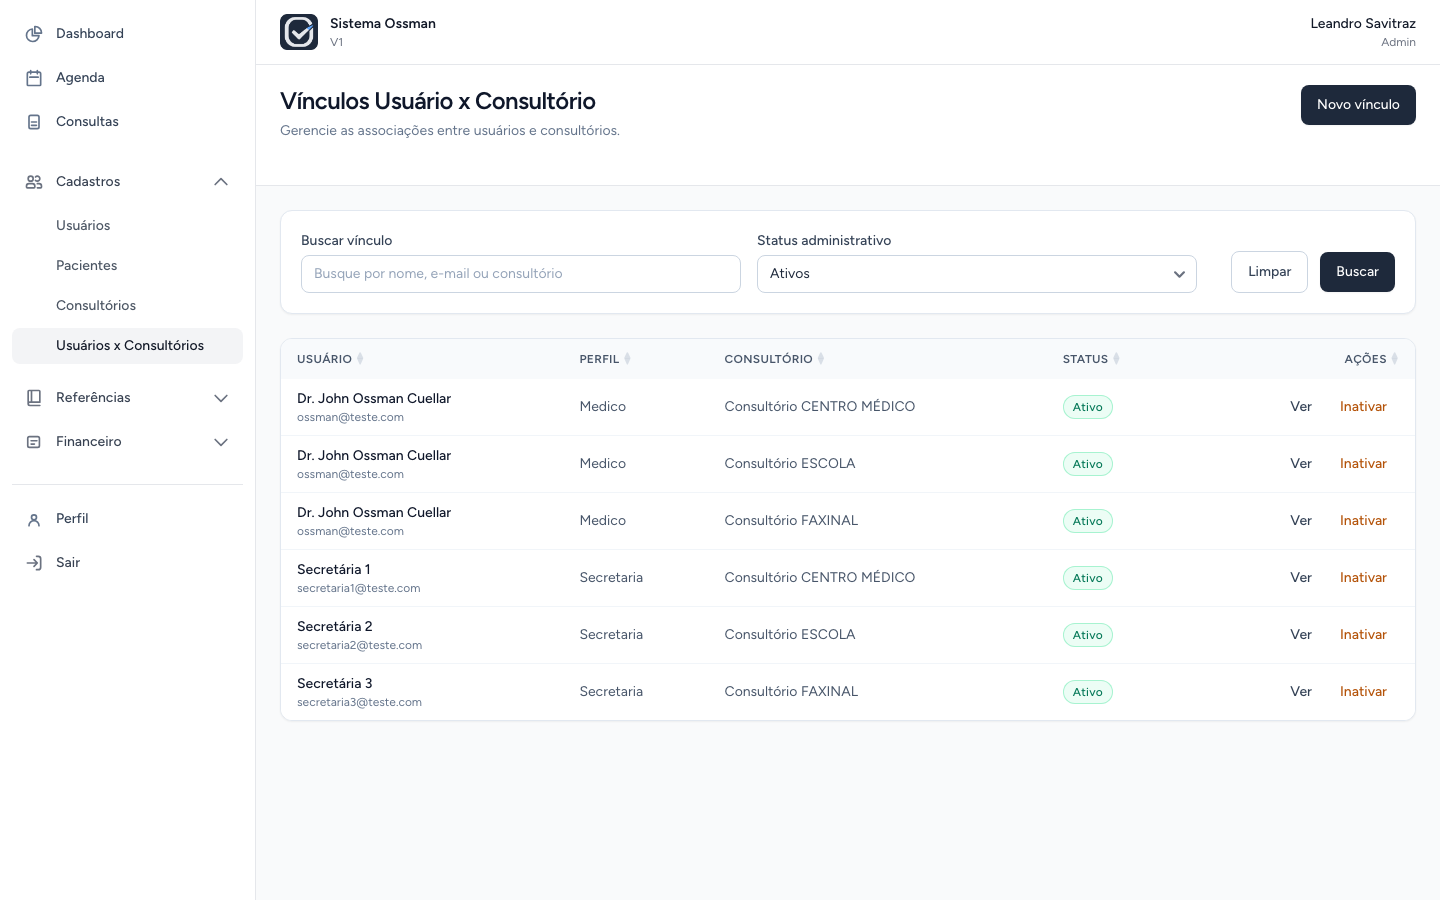Screen dimensions: 1440x900
Task: Open Dashboard from the sidebar
Action: click(x=128, y=34)
